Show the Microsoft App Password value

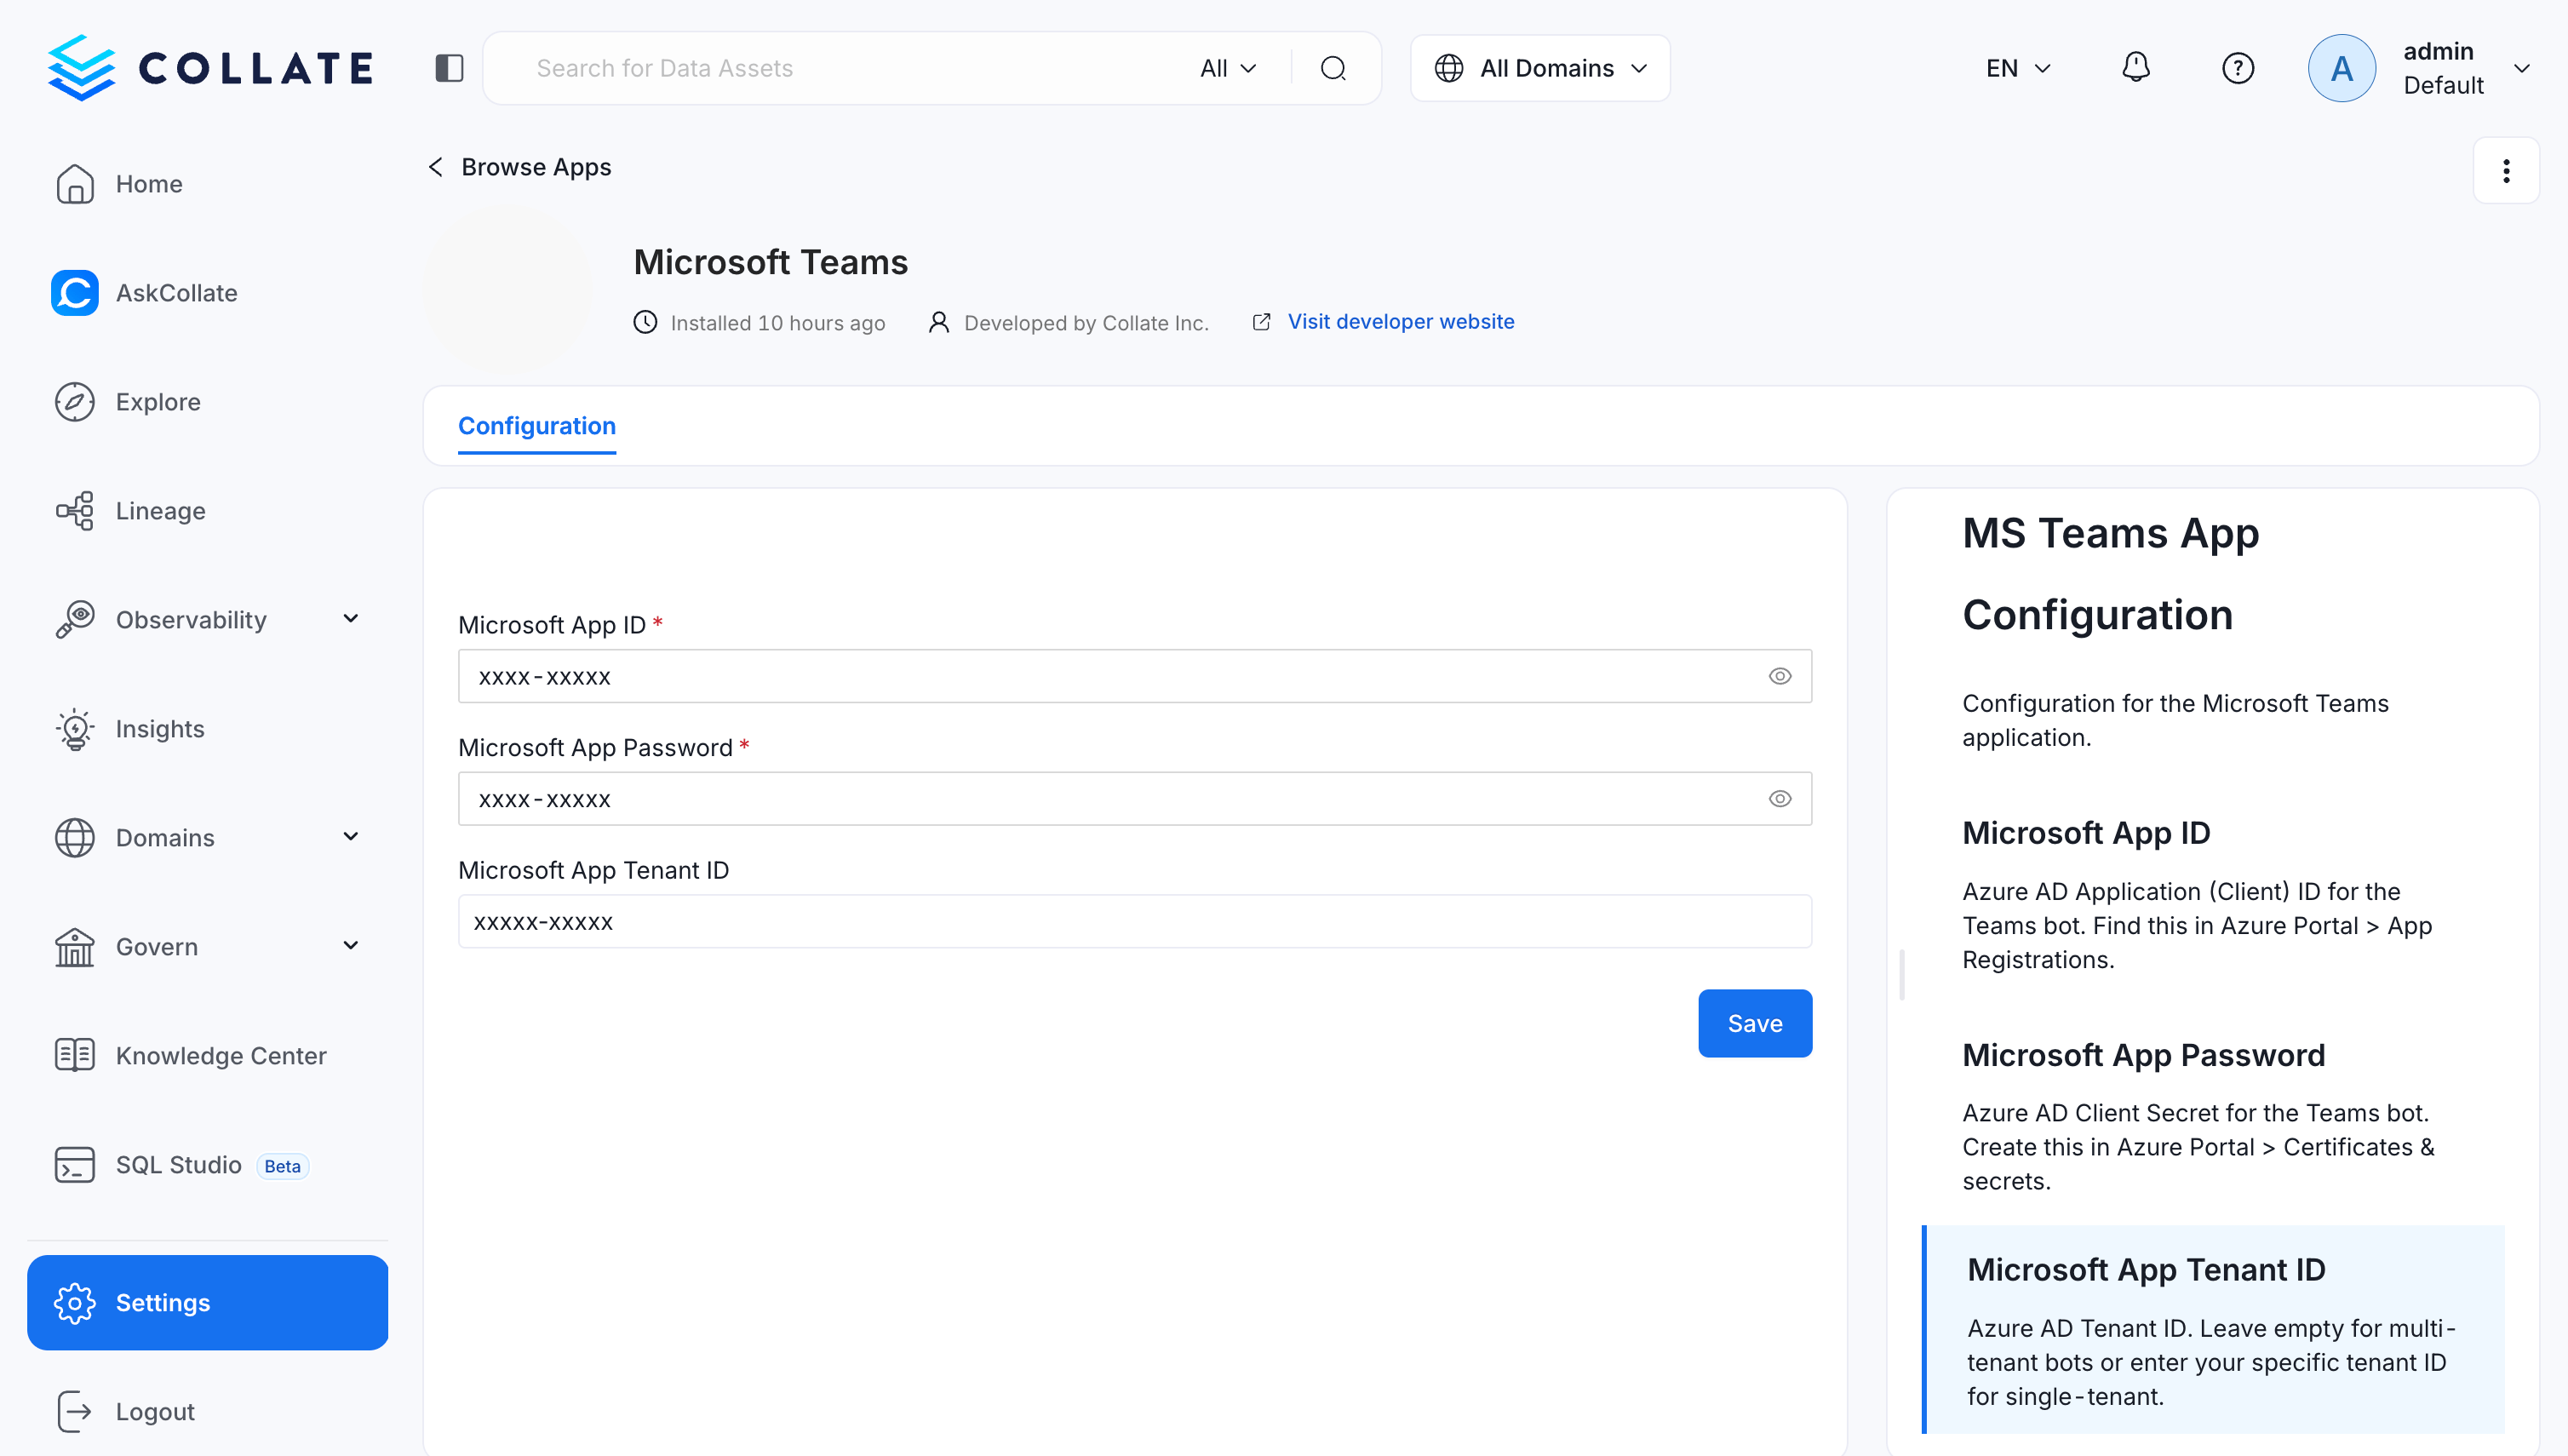[x=1779, y=799]
